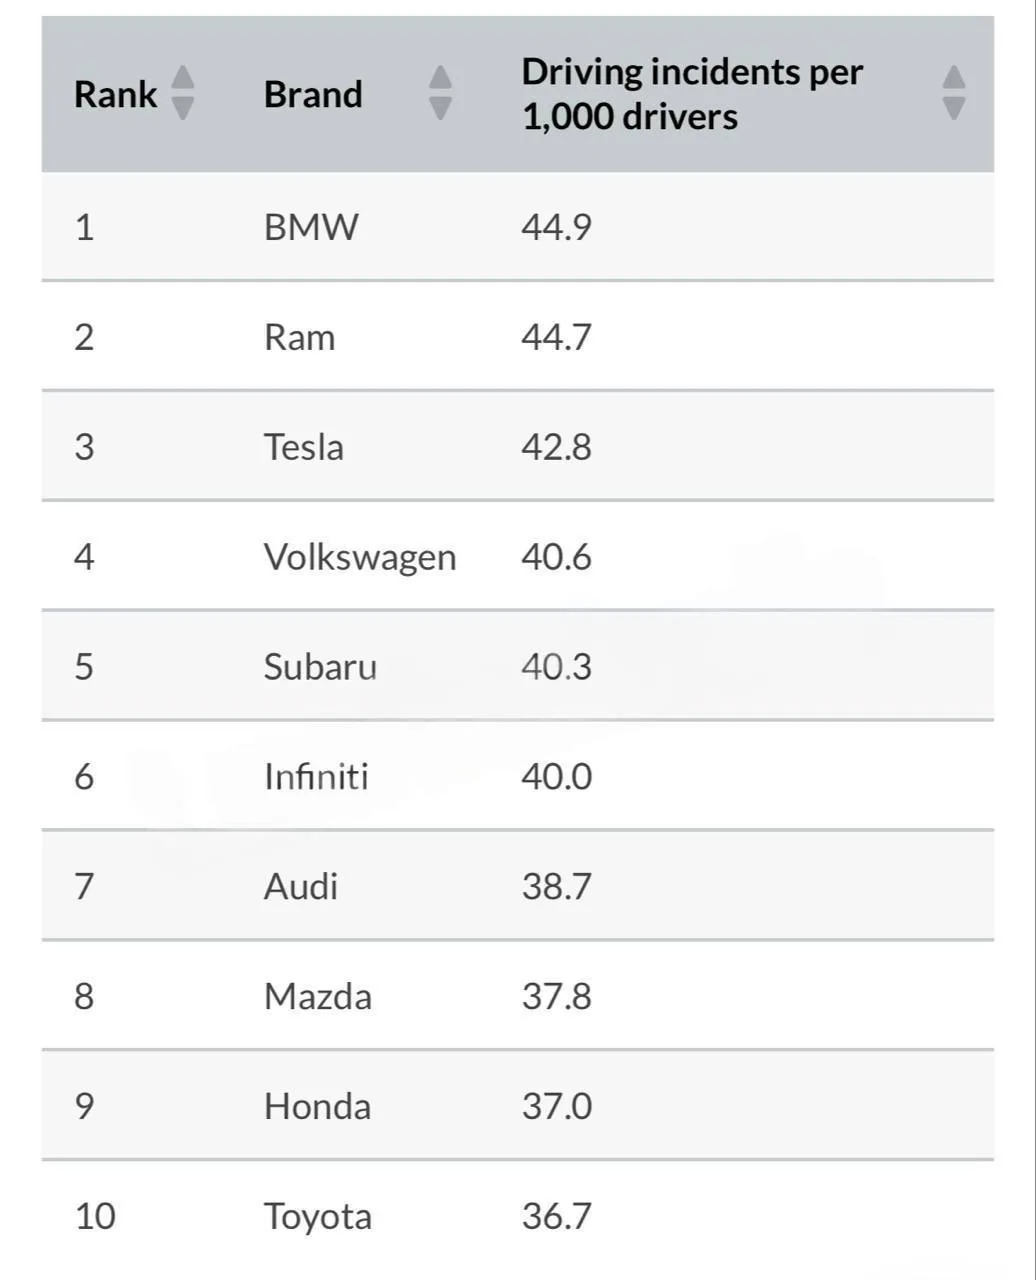Select the Ram brand cell
This screenshot has height=1280, width=1036.
pyautogui.click(x=299, y=337)
